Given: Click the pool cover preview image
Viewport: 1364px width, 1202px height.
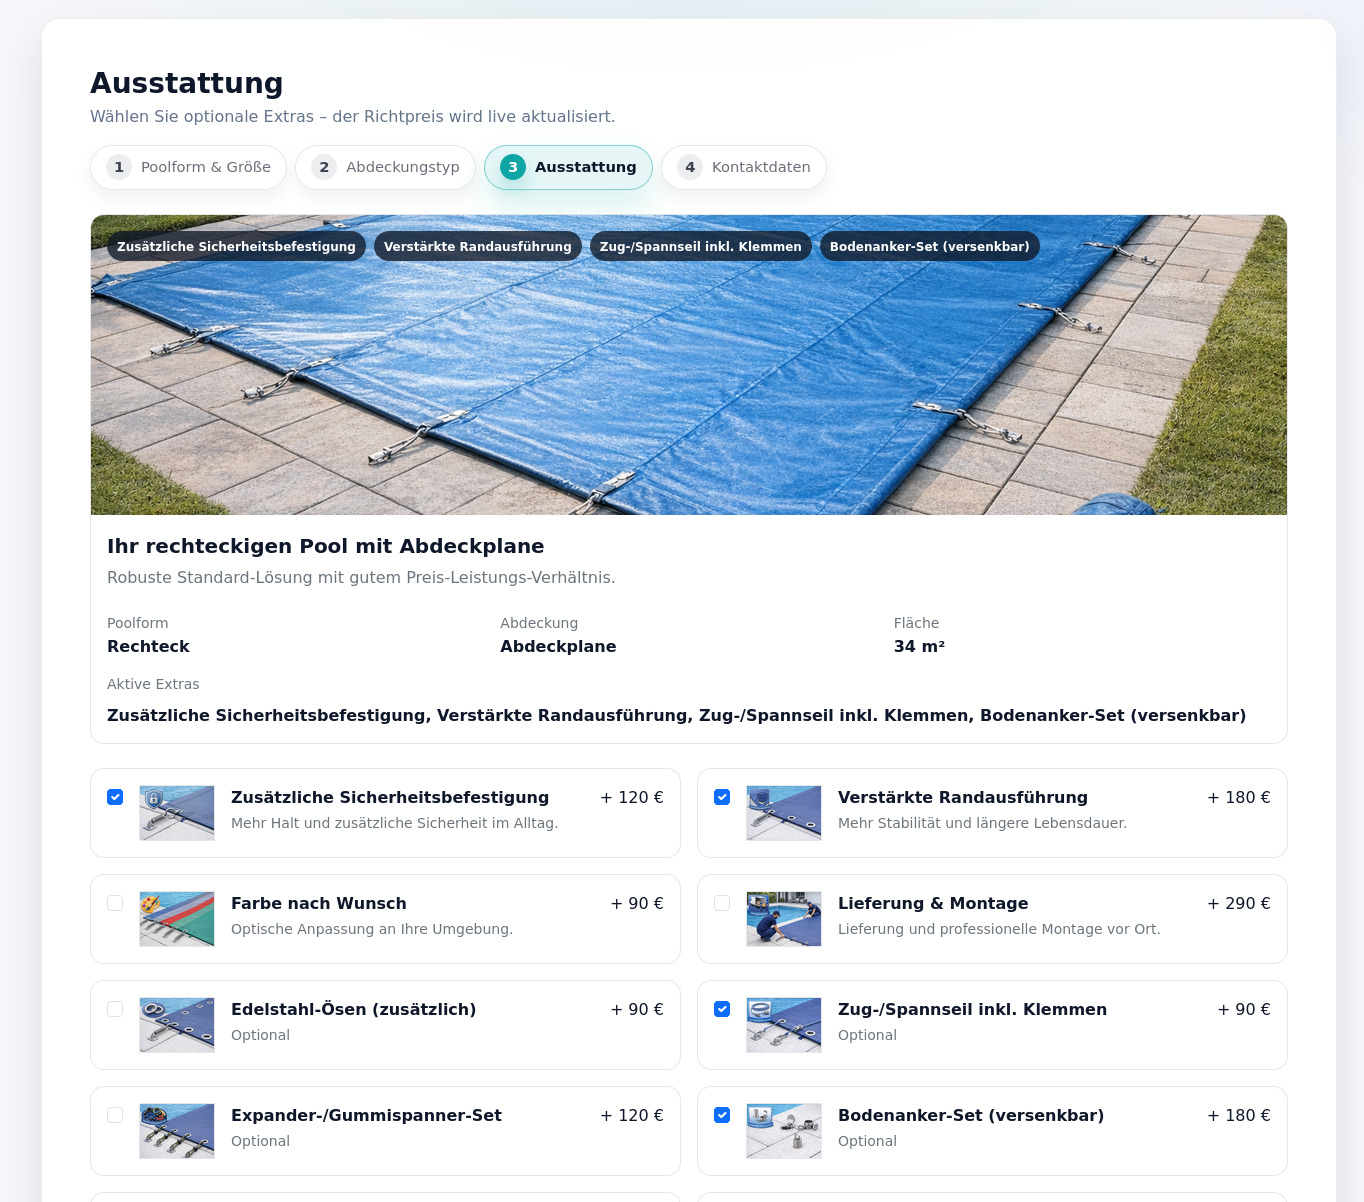Looking at the screenshot, I should [688, 390].
